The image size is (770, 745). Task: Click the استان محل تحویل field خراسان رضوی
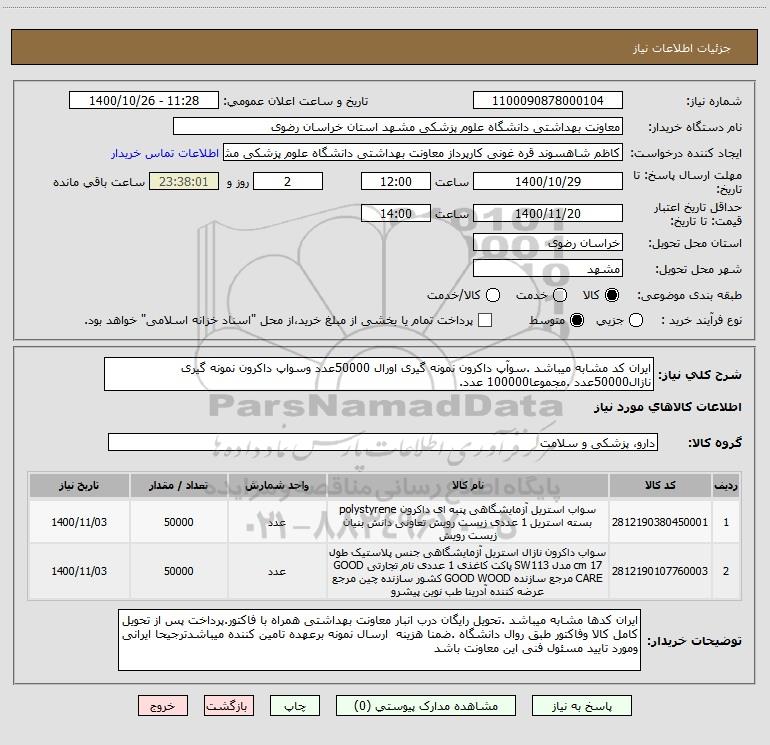point(548,242)
